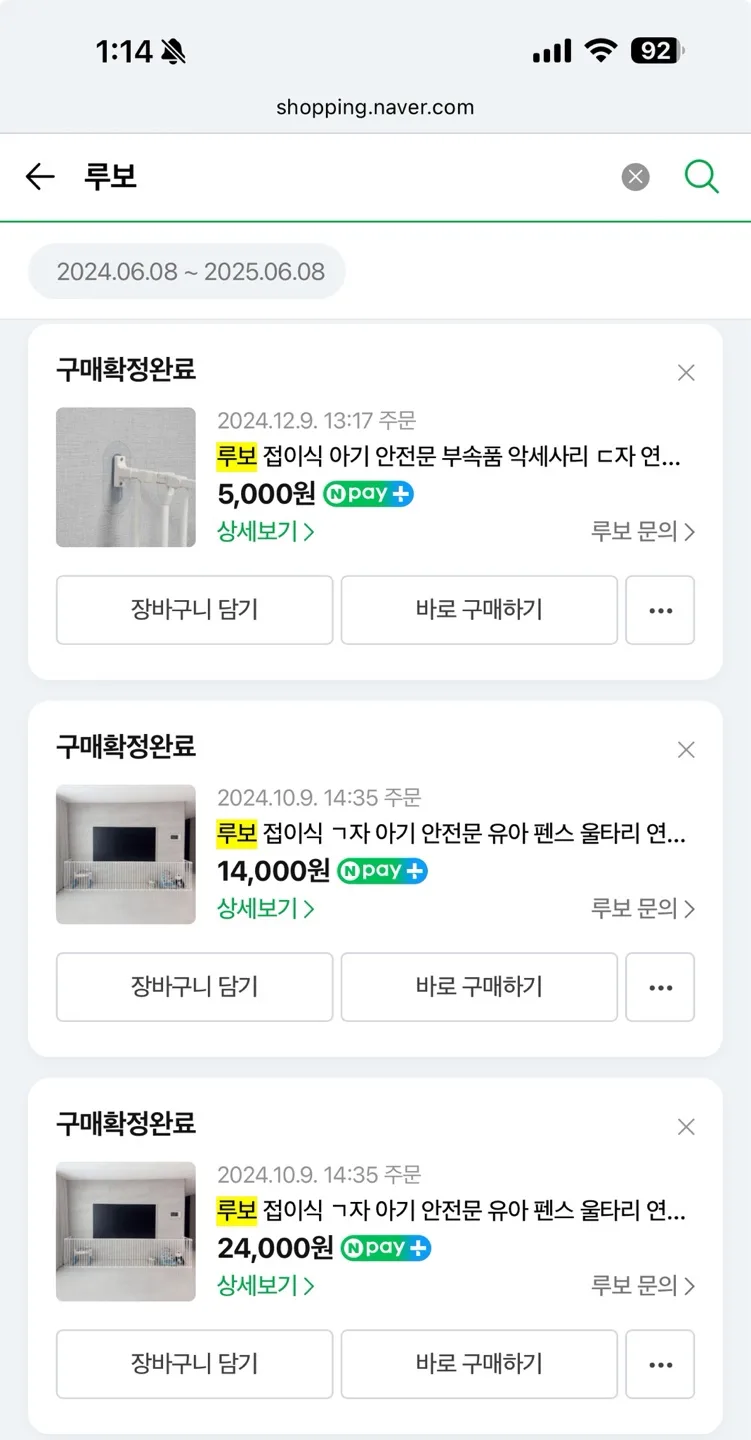This screenshot has width=751, height=1440.
Task: Dismiss the 14,000원 order card
Action: click(686, 750)
